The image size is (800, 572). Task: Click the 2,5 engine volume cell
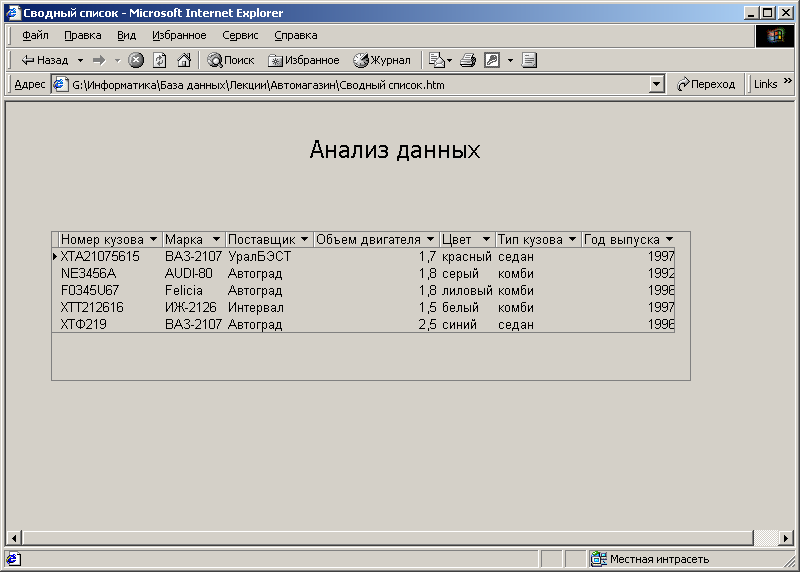(428, 325)
